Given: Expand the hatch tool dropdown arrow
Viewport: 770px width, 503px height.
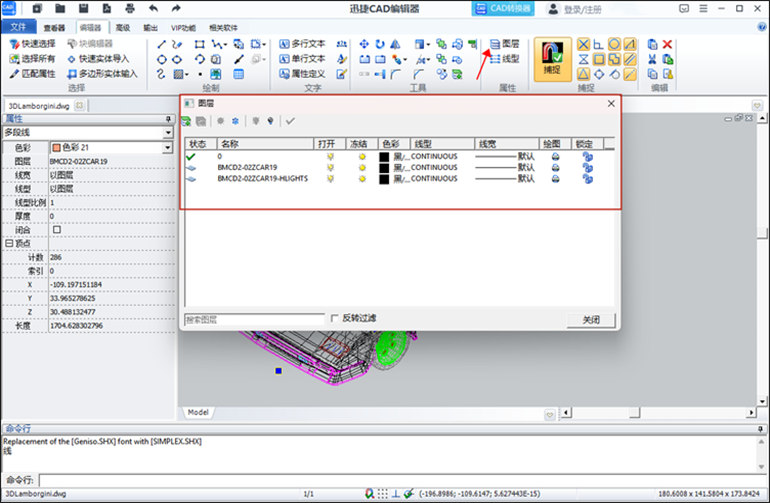Looking at the screenshot, I should click(187, 75).
